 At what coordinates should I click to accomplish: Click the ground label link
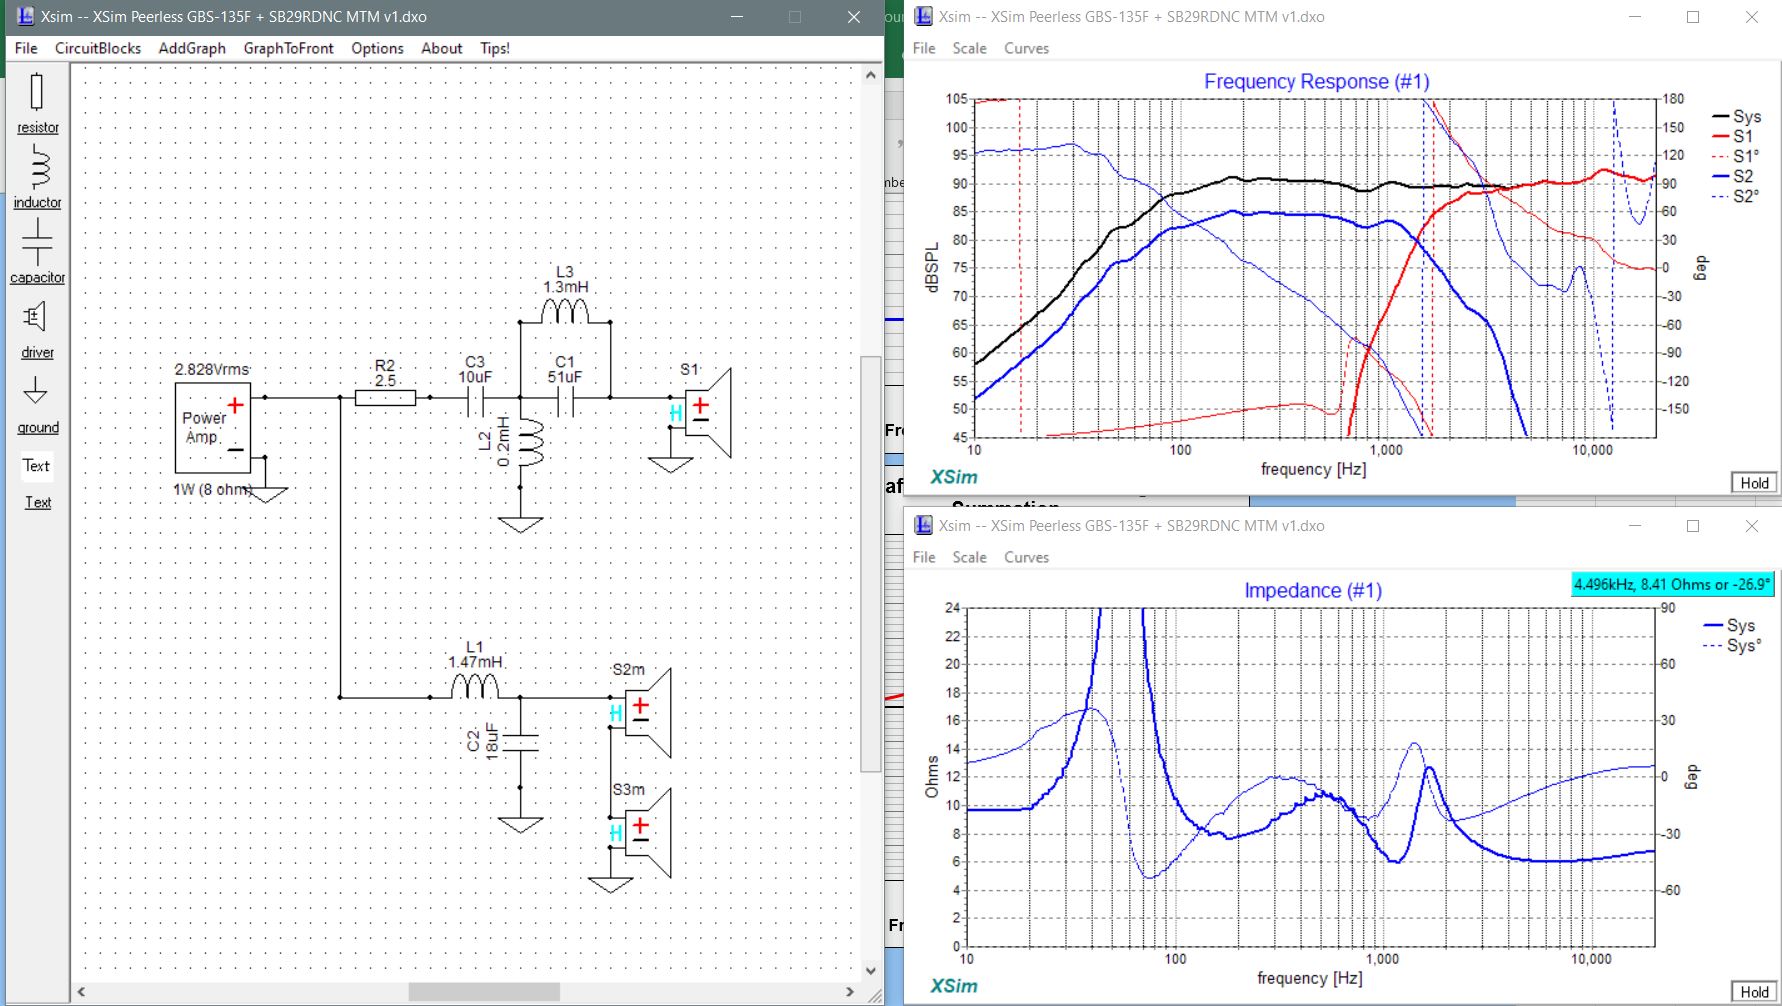click(x=37, y=428)
